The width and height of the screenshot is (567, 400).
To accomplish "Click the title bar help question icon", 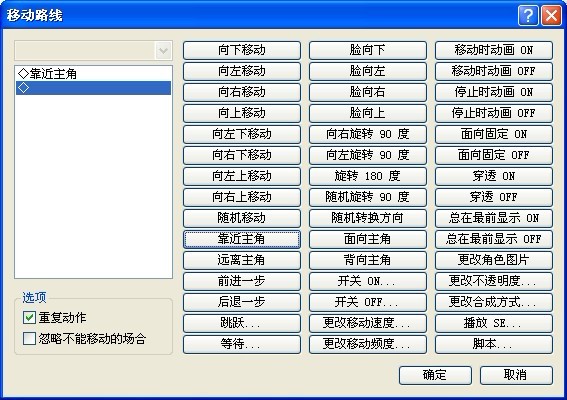I will (x=528, y=16).
